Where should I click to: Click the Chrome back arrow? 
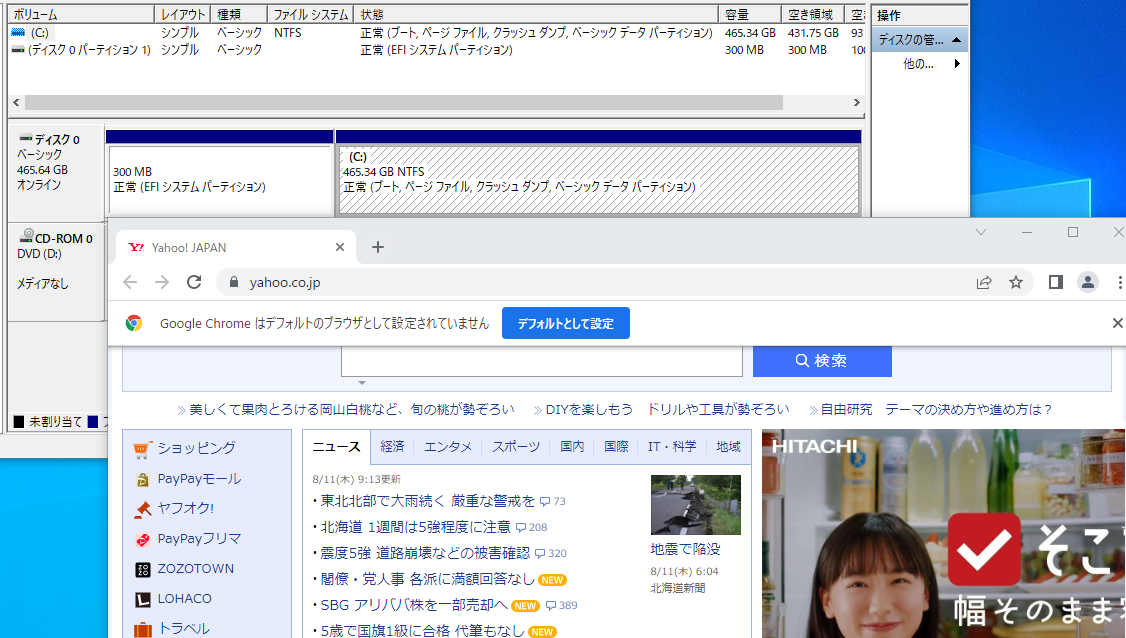click(130, 282)
